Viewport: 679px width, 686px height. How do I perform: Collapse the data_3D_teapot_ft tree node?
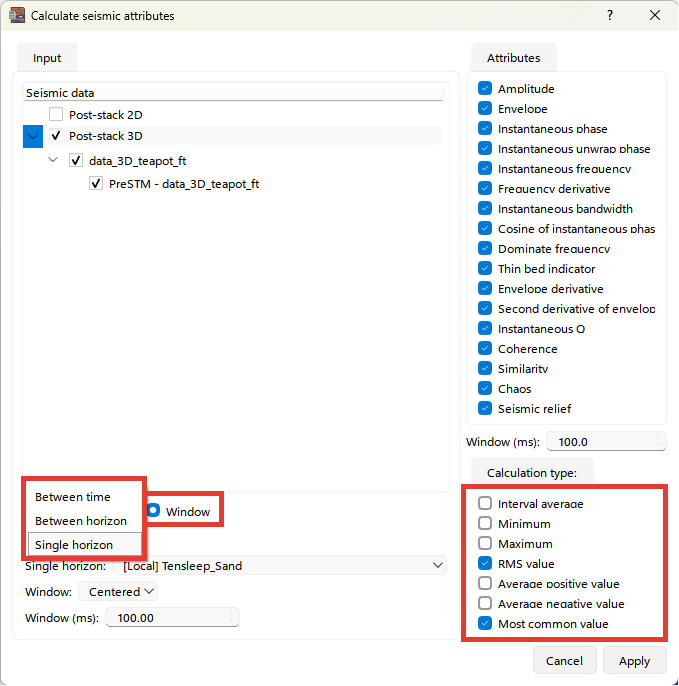pos(53,160)
